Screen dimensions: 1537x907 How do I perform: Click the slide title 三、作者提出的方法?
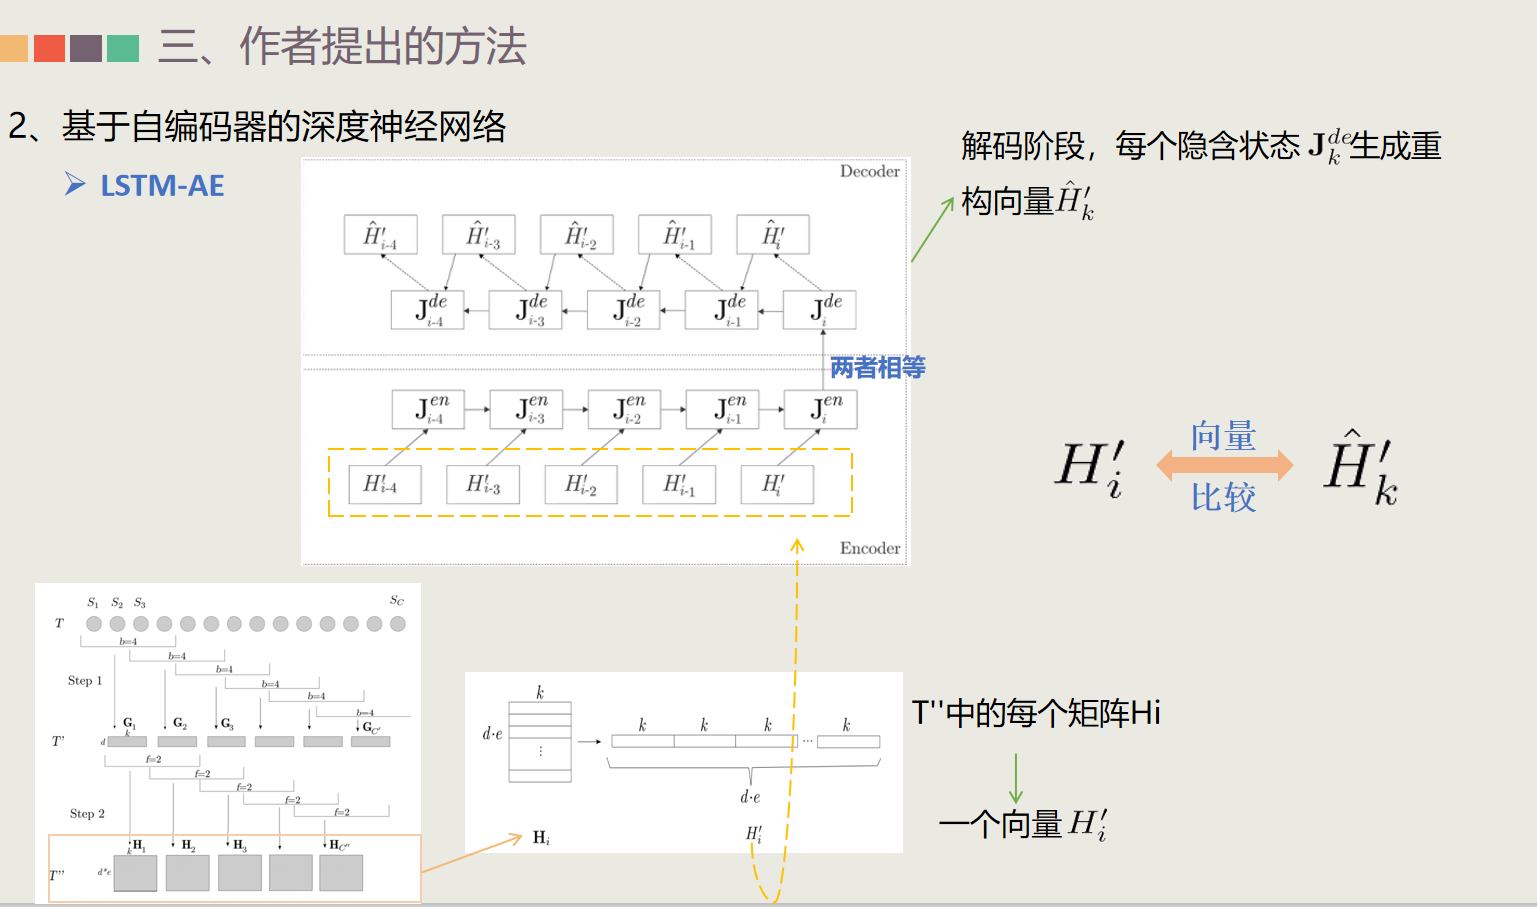point(345,47)
